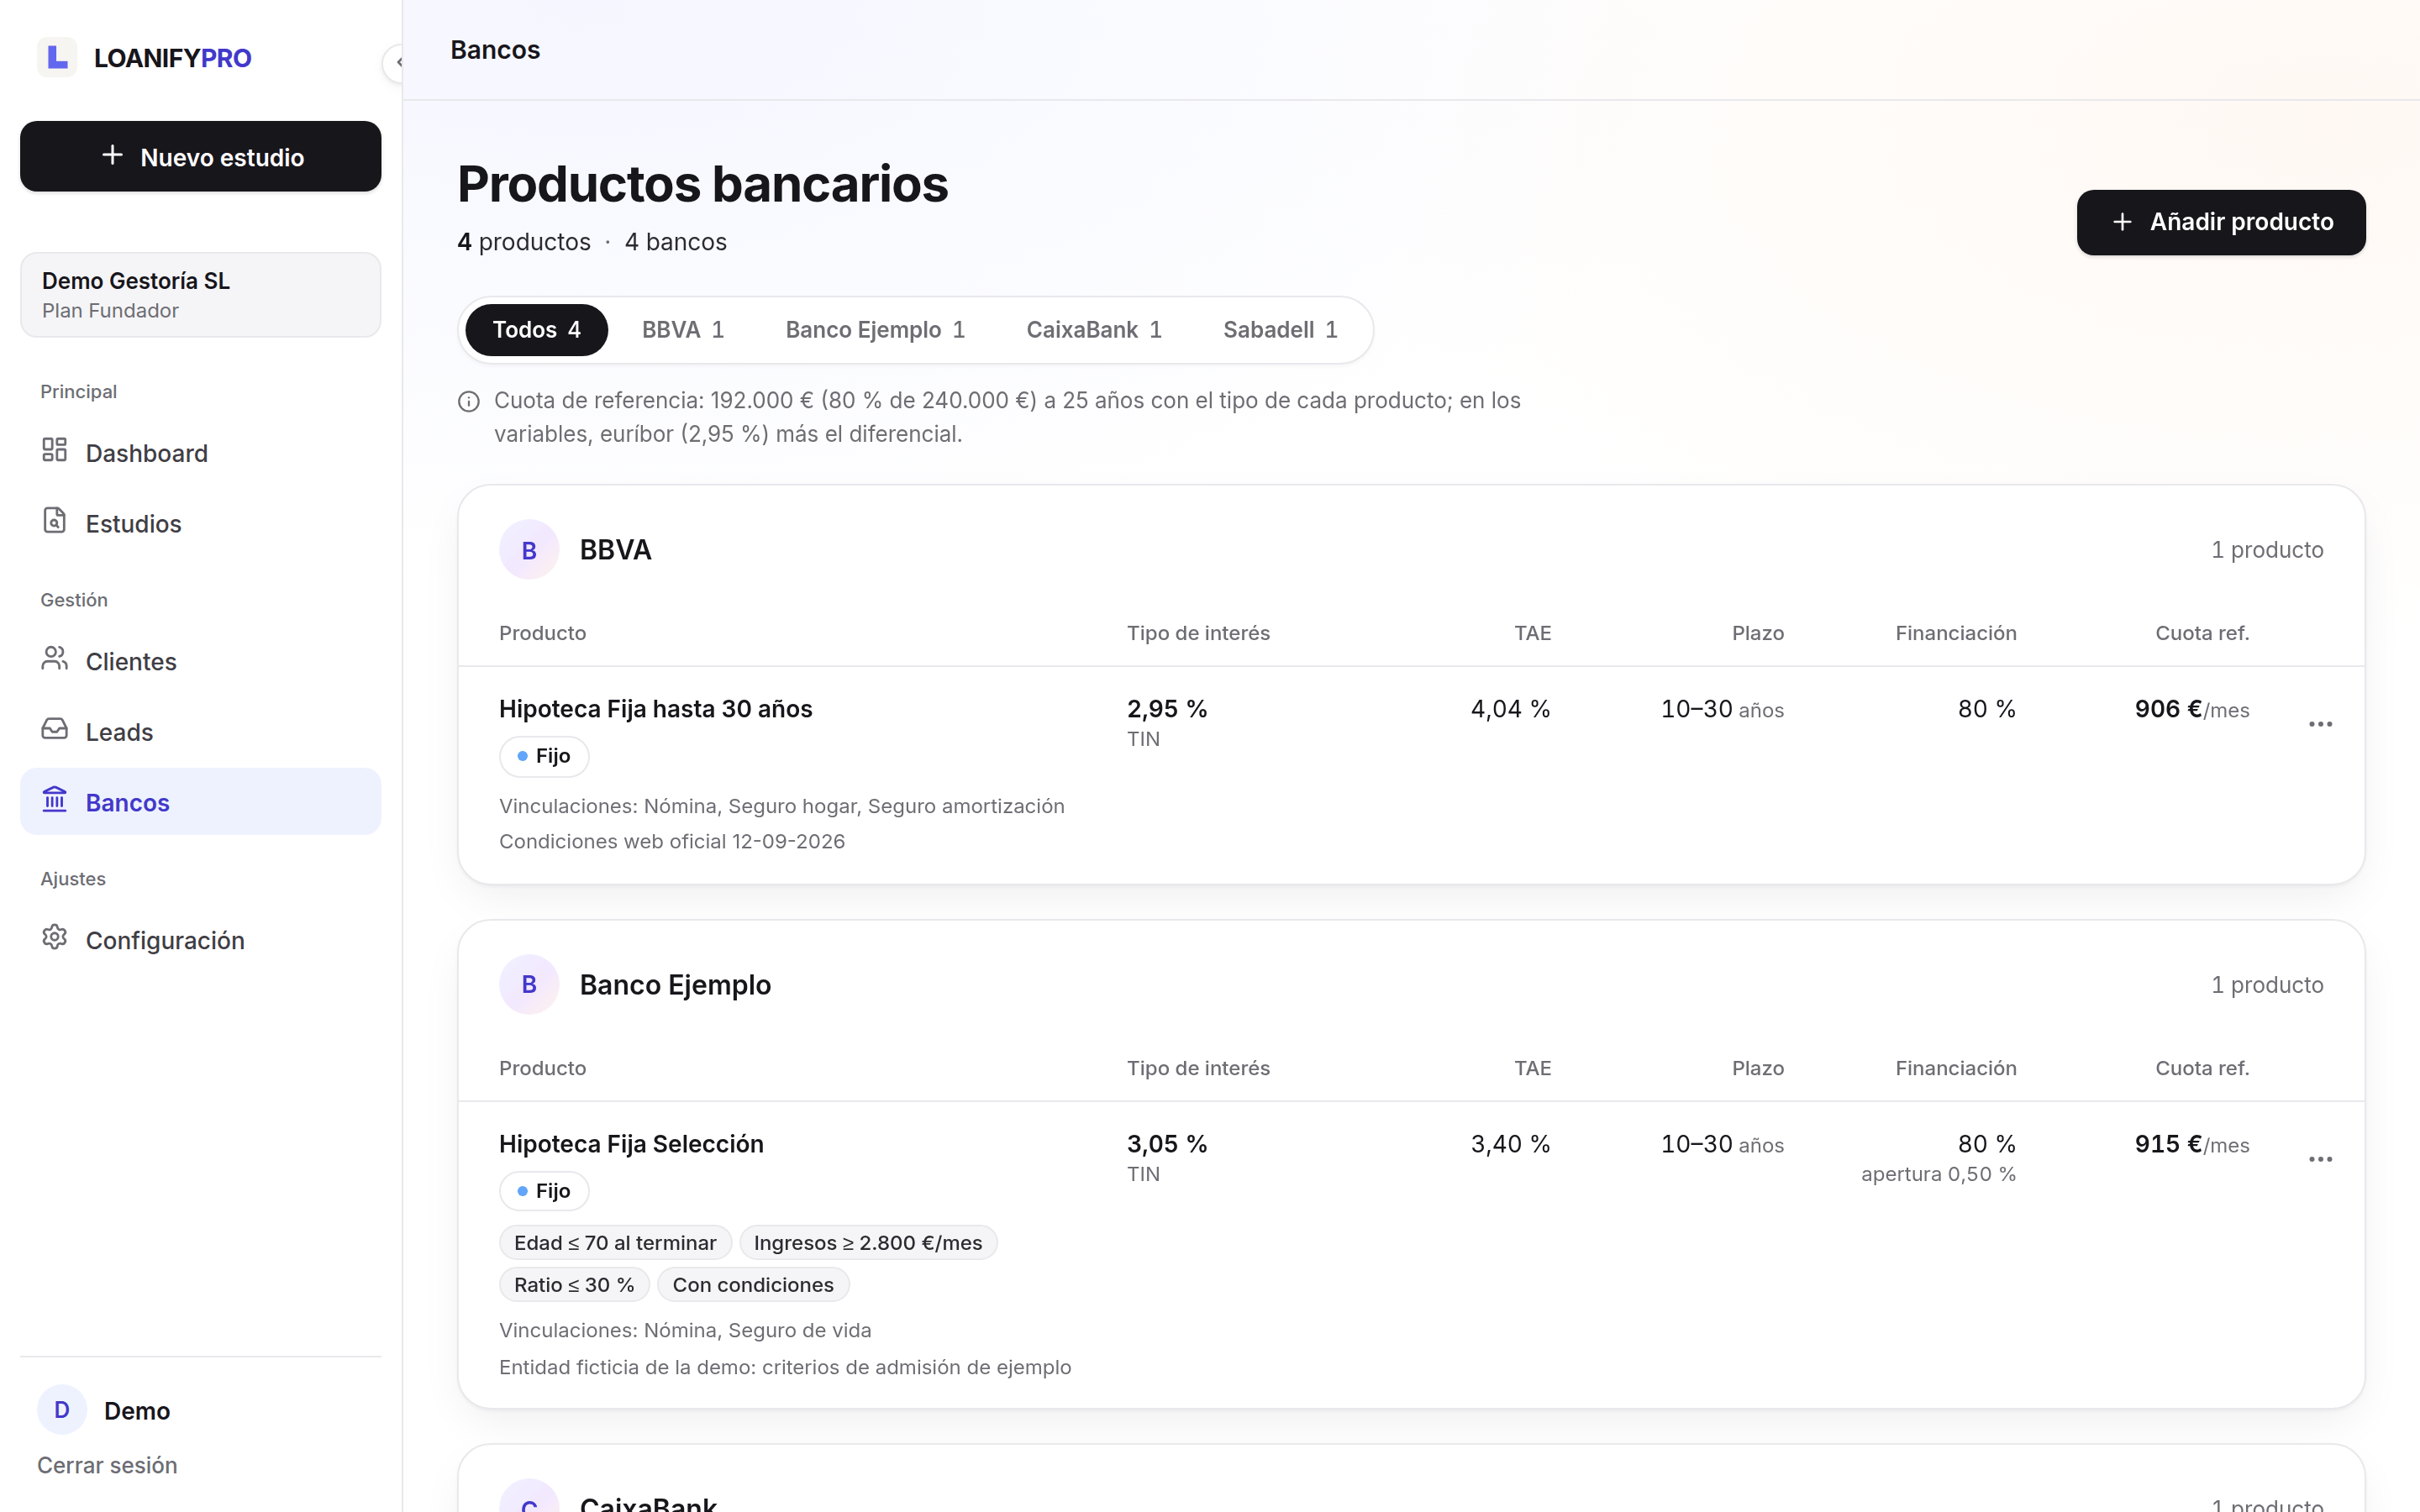Click the Ingresos ≥ 2.800 €/mes chip
The width and height of the screenshot is (2420, 1512).
(x=868, y=1243)
